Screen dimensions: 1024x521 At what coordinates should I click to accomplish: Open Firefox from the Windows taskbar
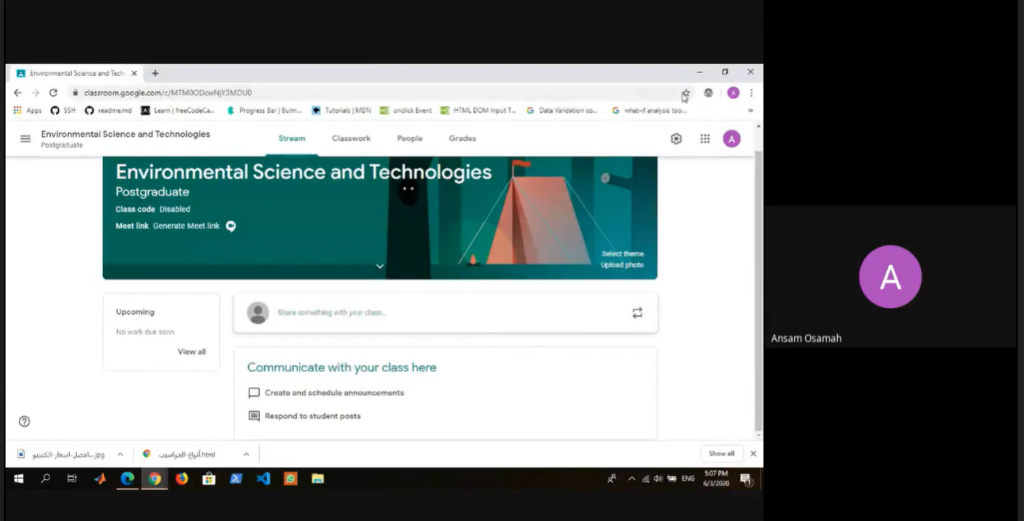182,479
